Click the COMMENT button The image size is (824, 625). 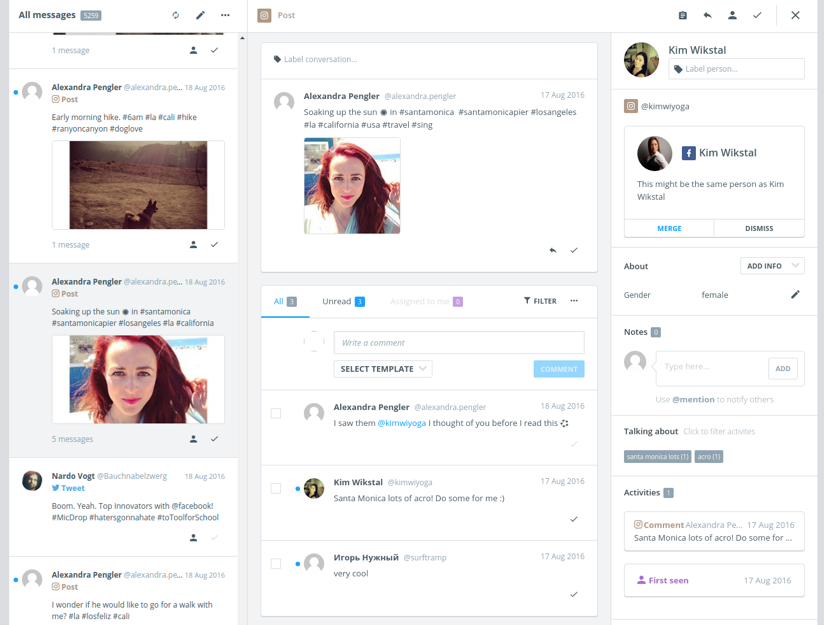559,369
